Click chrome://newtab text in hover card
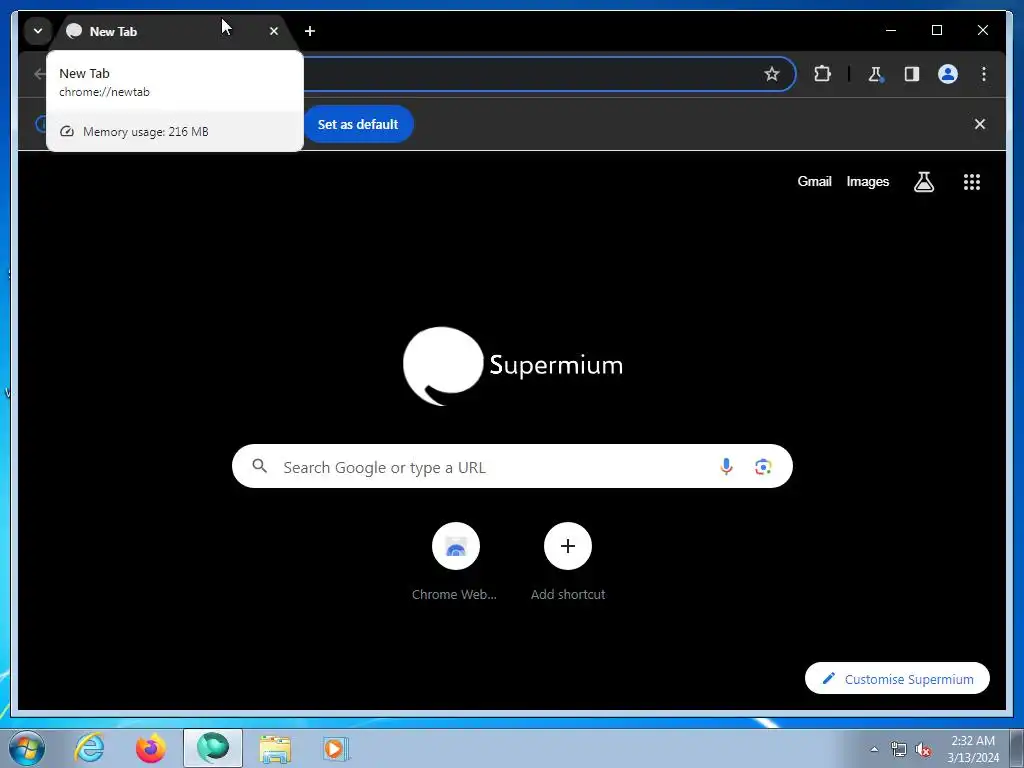The height and width of the screenshot is (768, 1024). point(104,92)
